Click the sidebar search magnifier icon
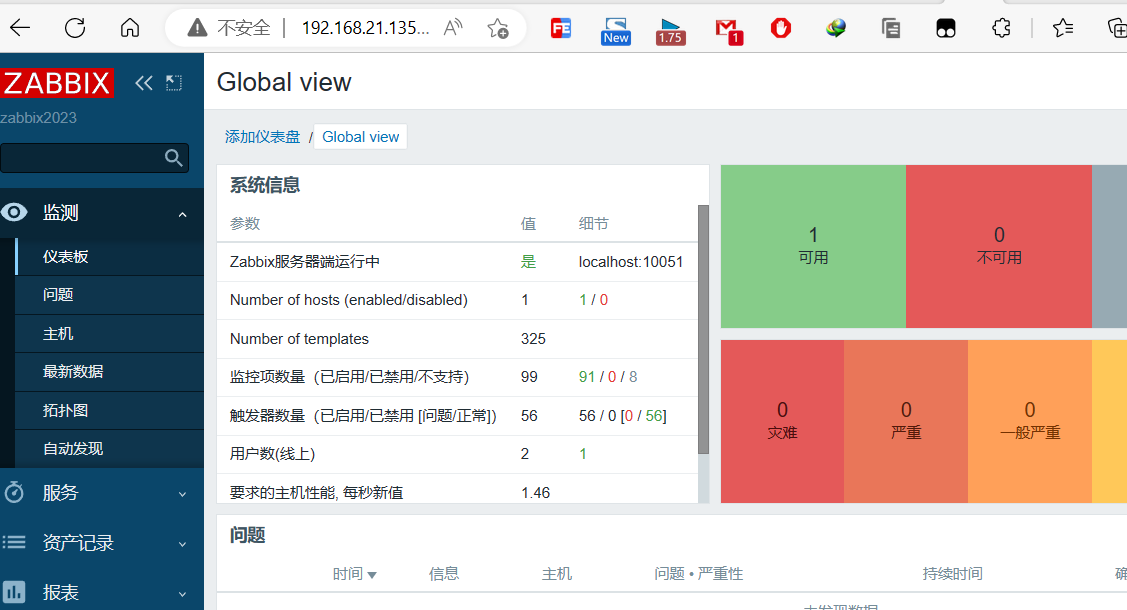The height and width of the screenshot is (610, 1127). pyautogui.click(x=173, y=157)
